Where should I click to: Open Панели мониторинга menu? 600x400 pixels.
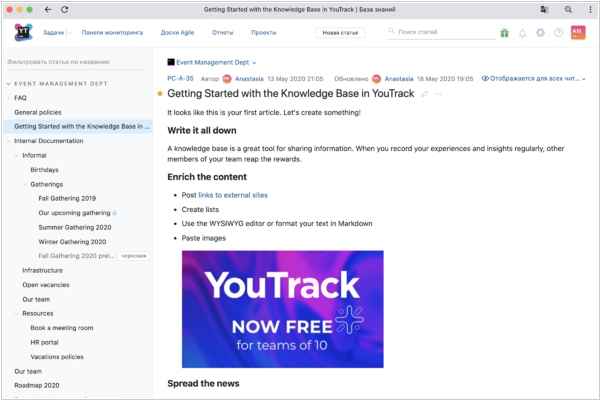tap(112, 33)
